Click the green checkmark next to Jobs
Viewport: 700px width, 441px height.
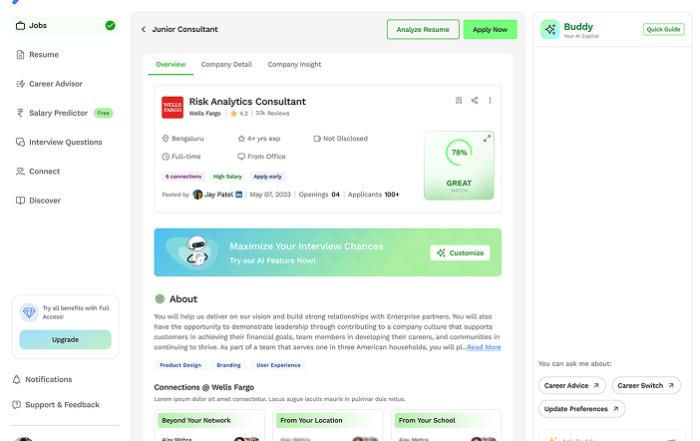pyautogui.click(x=110, y=25)
